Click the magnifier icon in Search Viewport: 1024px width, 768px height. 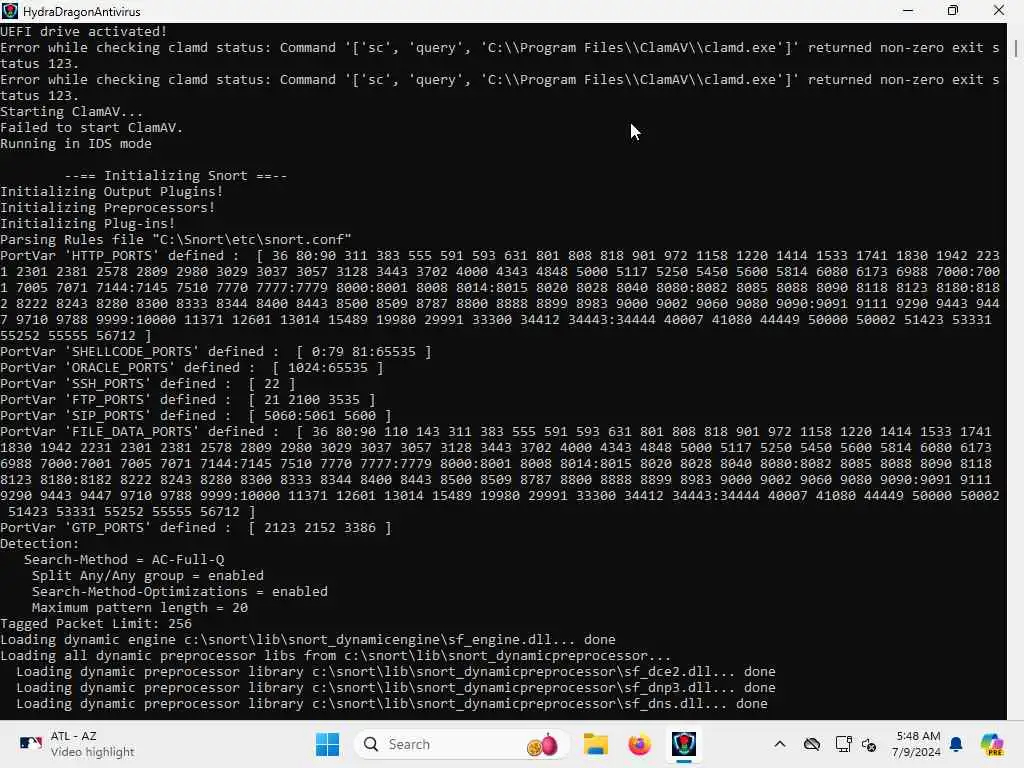371,744
